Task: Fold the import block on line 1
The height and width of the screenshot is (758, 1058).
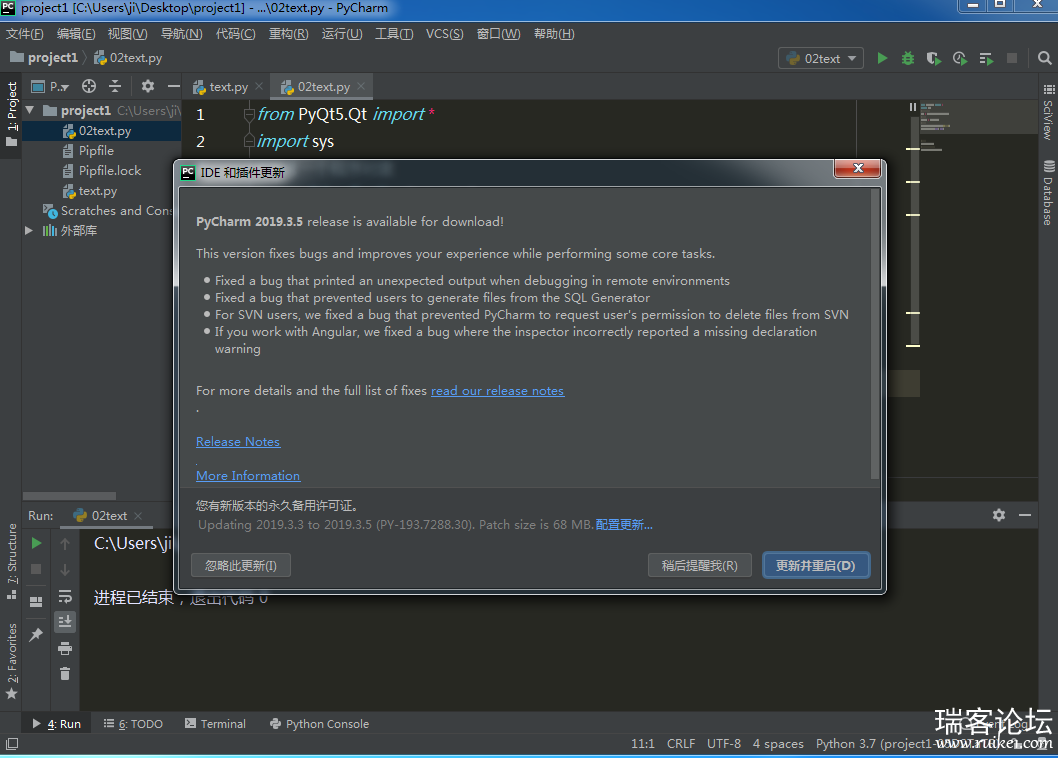Action: click(248, 115)
